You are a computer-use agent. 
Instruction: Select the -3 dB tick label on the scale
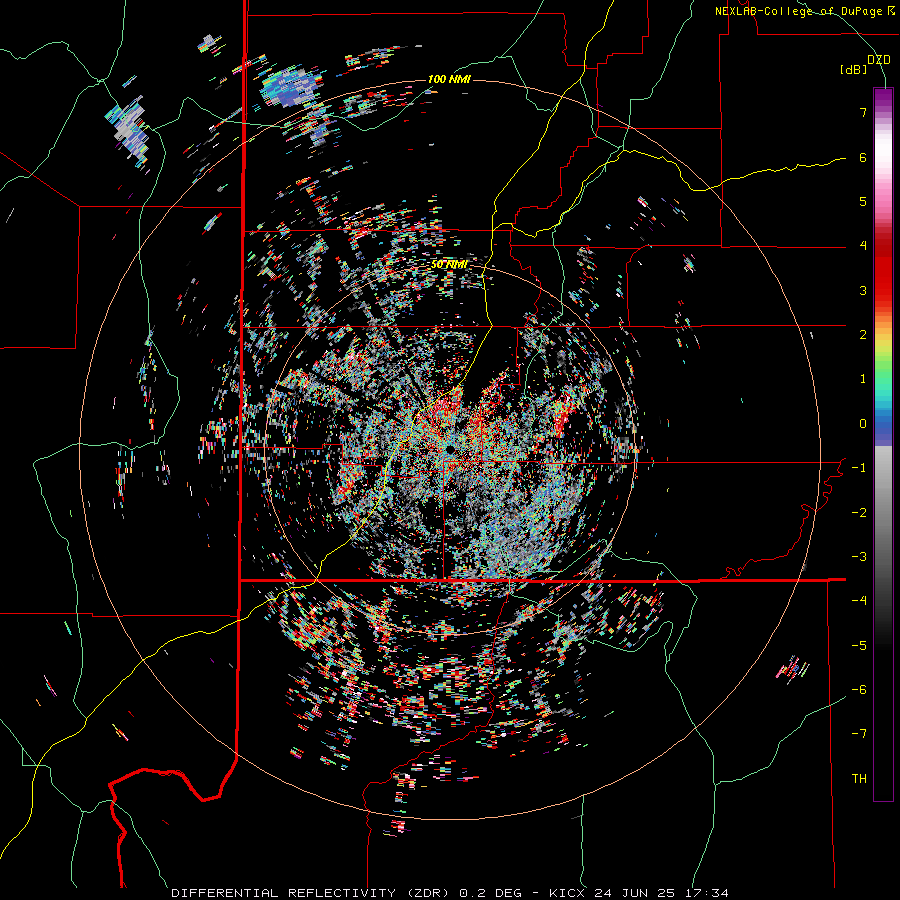click(x=859, y=557)
